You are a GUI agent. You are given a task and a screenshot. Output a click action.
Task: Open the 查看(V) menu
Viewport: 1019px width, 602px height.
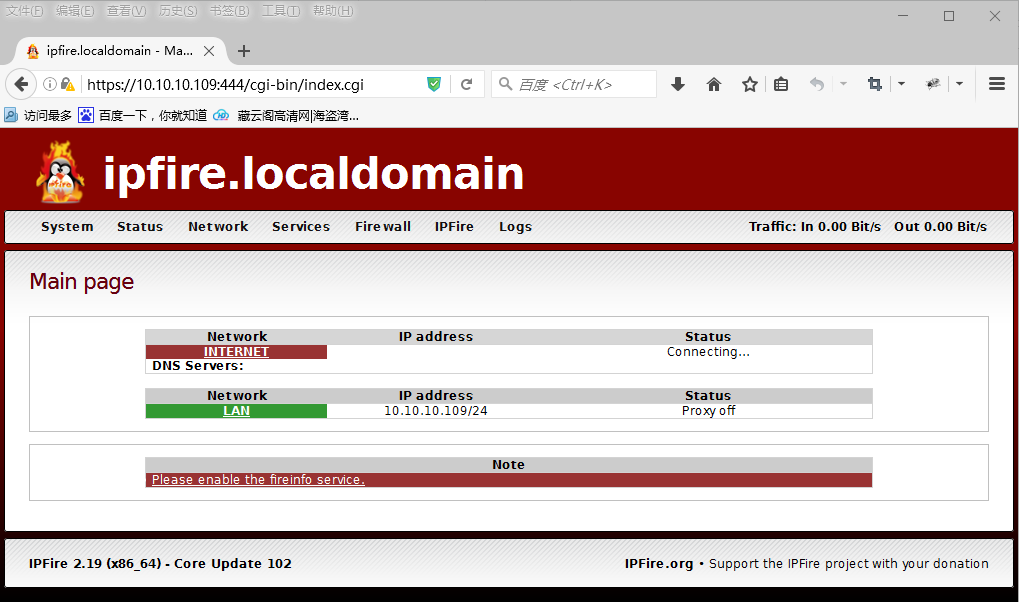[x=126, y=11]
